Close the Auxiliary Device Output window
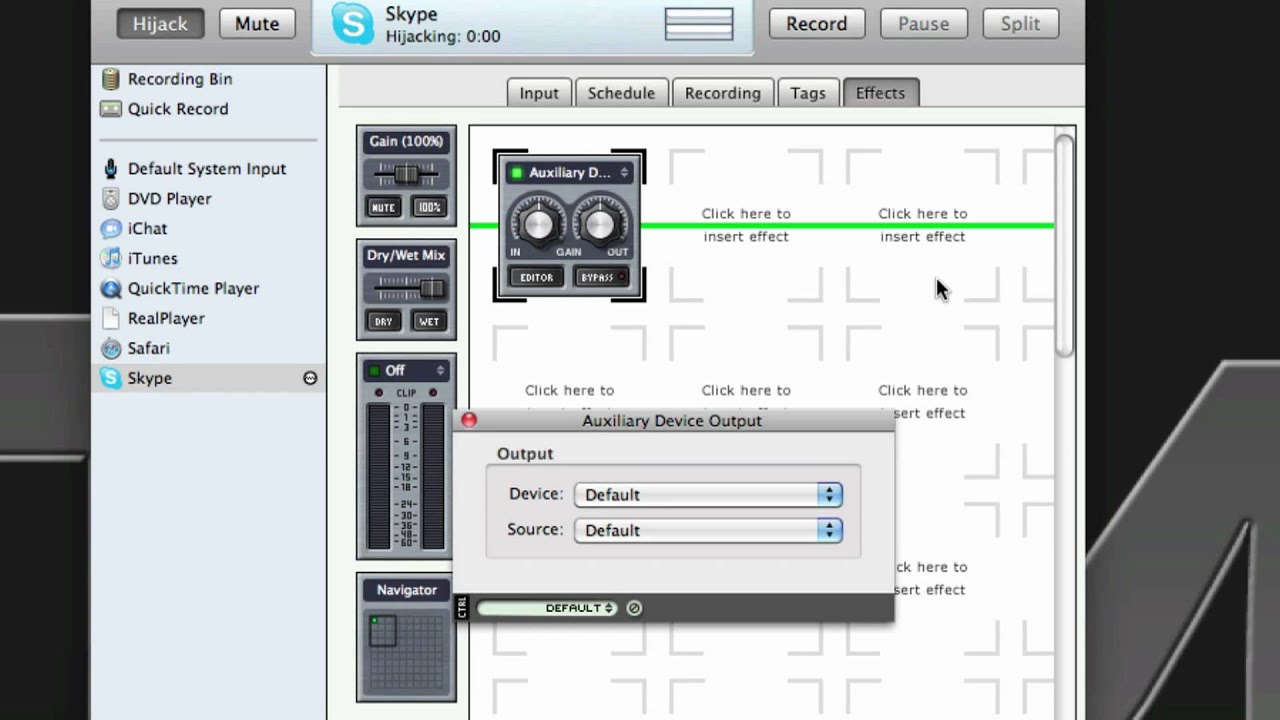The height and width of the screenshot is (720, 1280). 469,420
